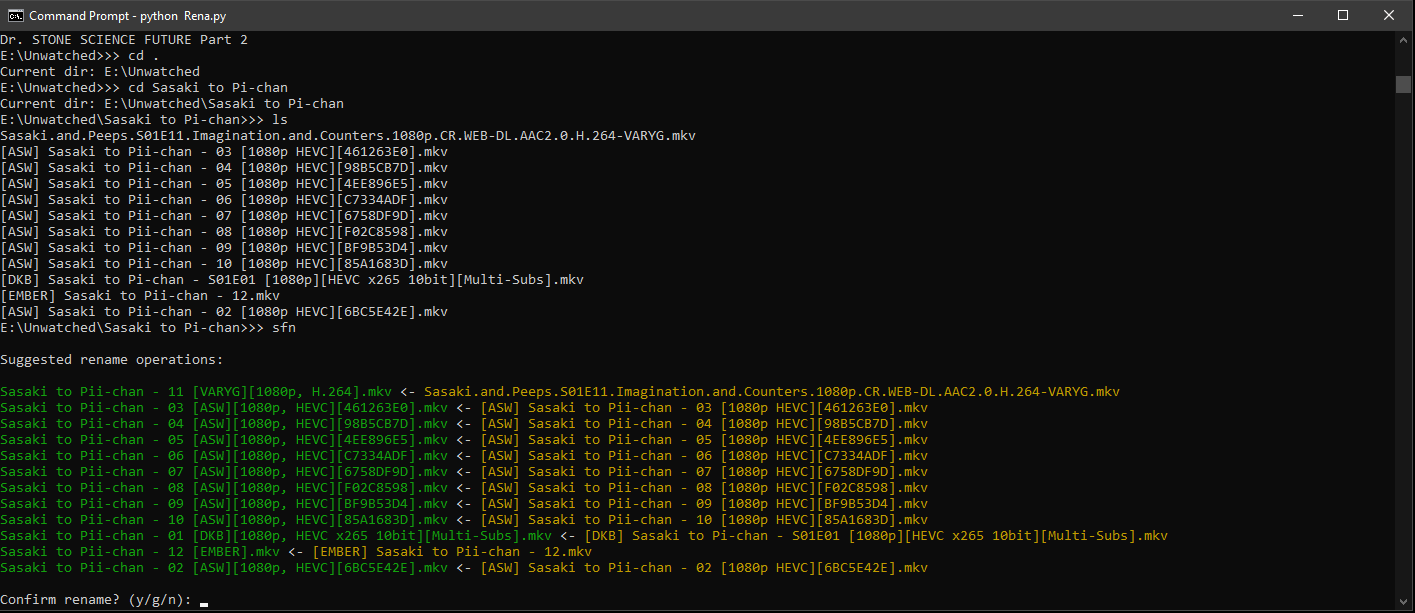
Task: Click the white listing entry '- 04 [1080p HEVC][98B5CB7D].mkv'
Action: (x=224, y=168)
